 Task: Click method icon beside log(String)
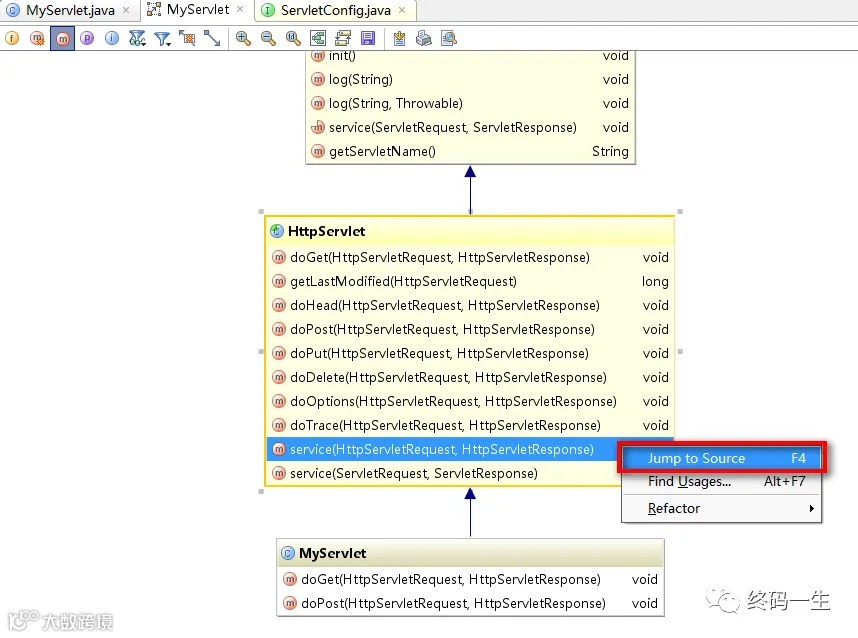click(318, 79)
